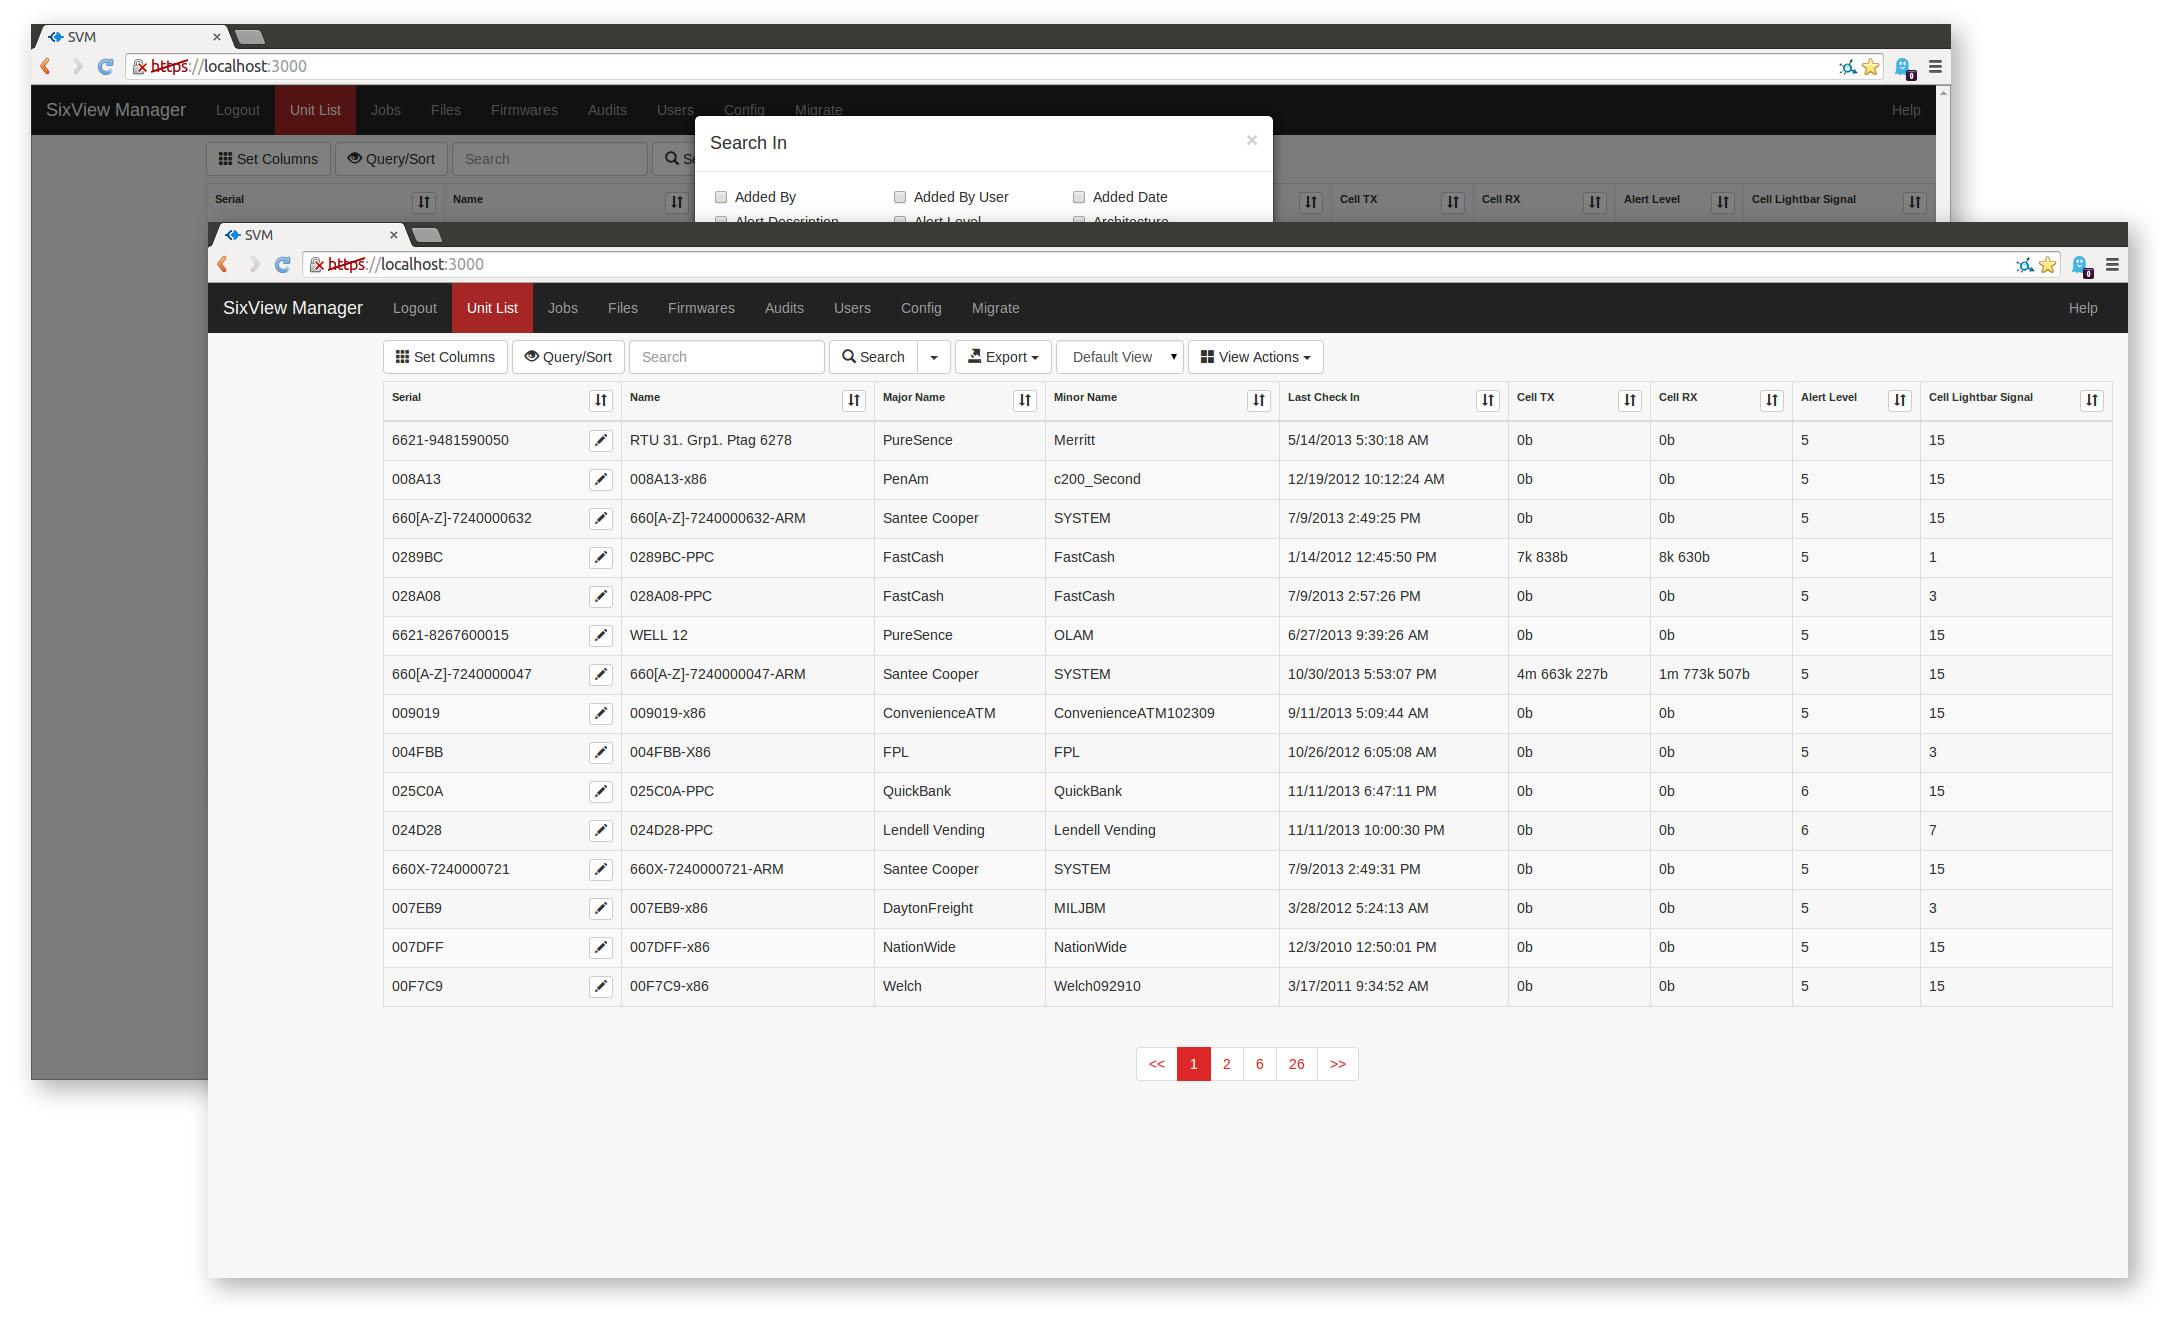Enable the Added By User checkbox
The height and width of the screenshot is (1328, 2166).
(900, 197)
